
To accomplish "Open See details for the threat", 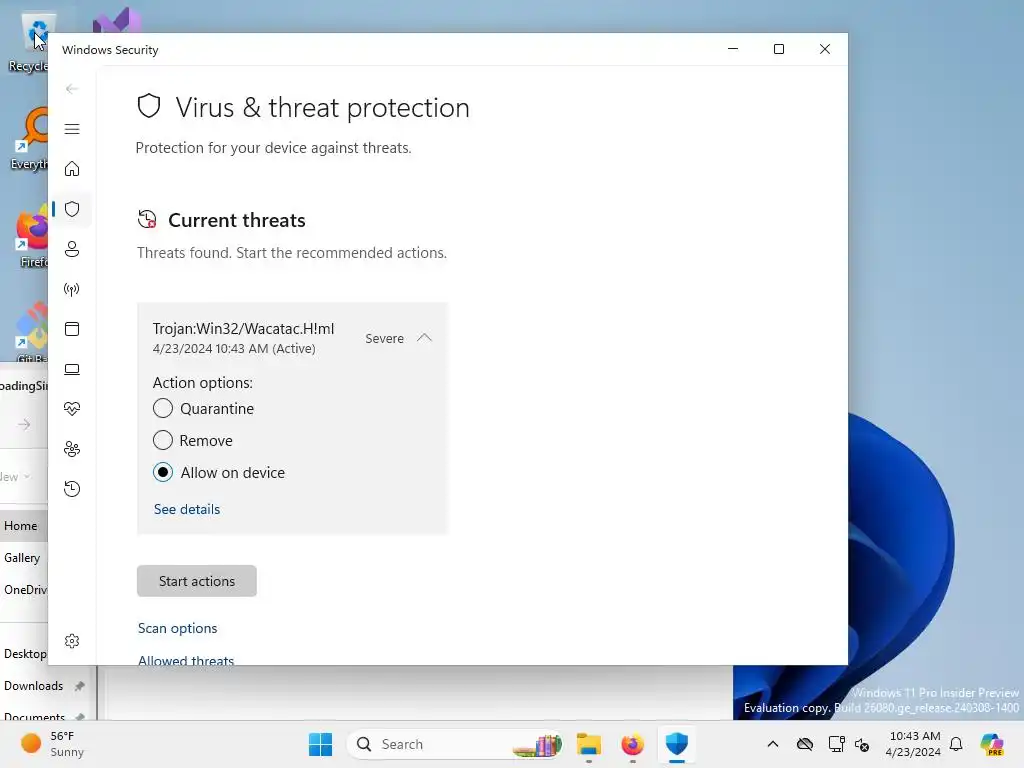I will point(187,509).
